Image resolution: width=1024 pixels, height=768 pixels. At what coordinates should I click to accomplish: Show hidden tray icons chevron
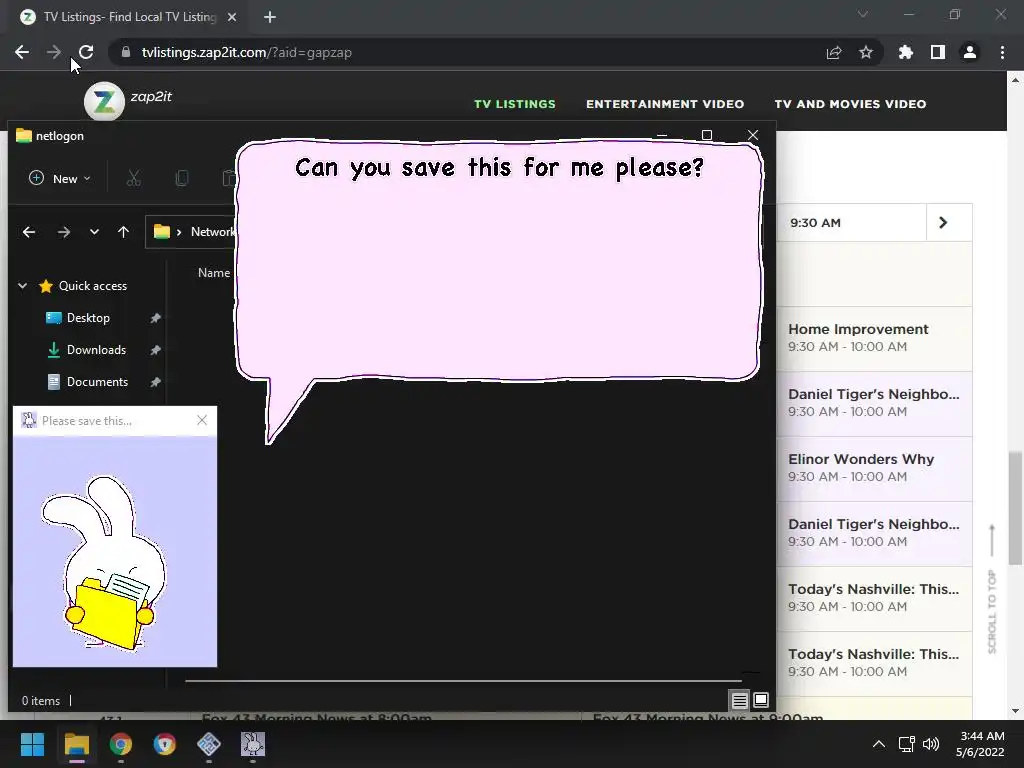879,744
